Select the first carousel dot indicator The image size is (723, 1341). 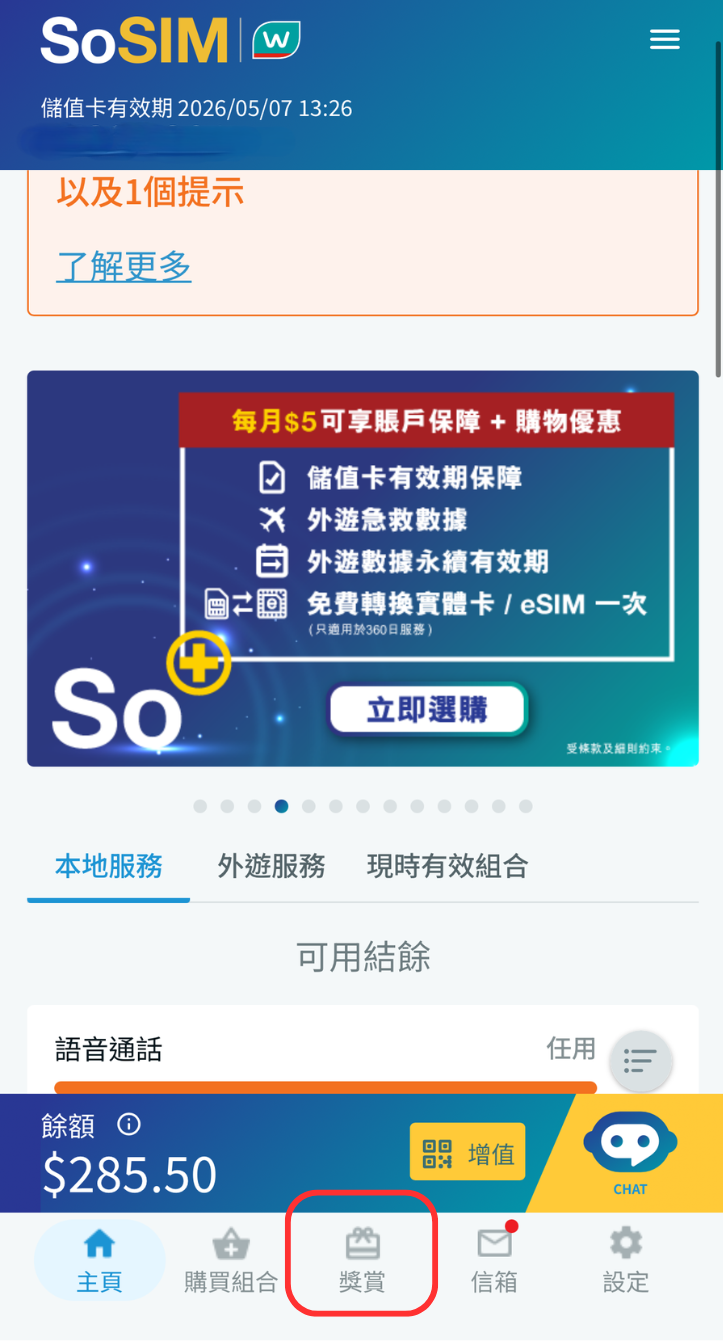[200, 806]
